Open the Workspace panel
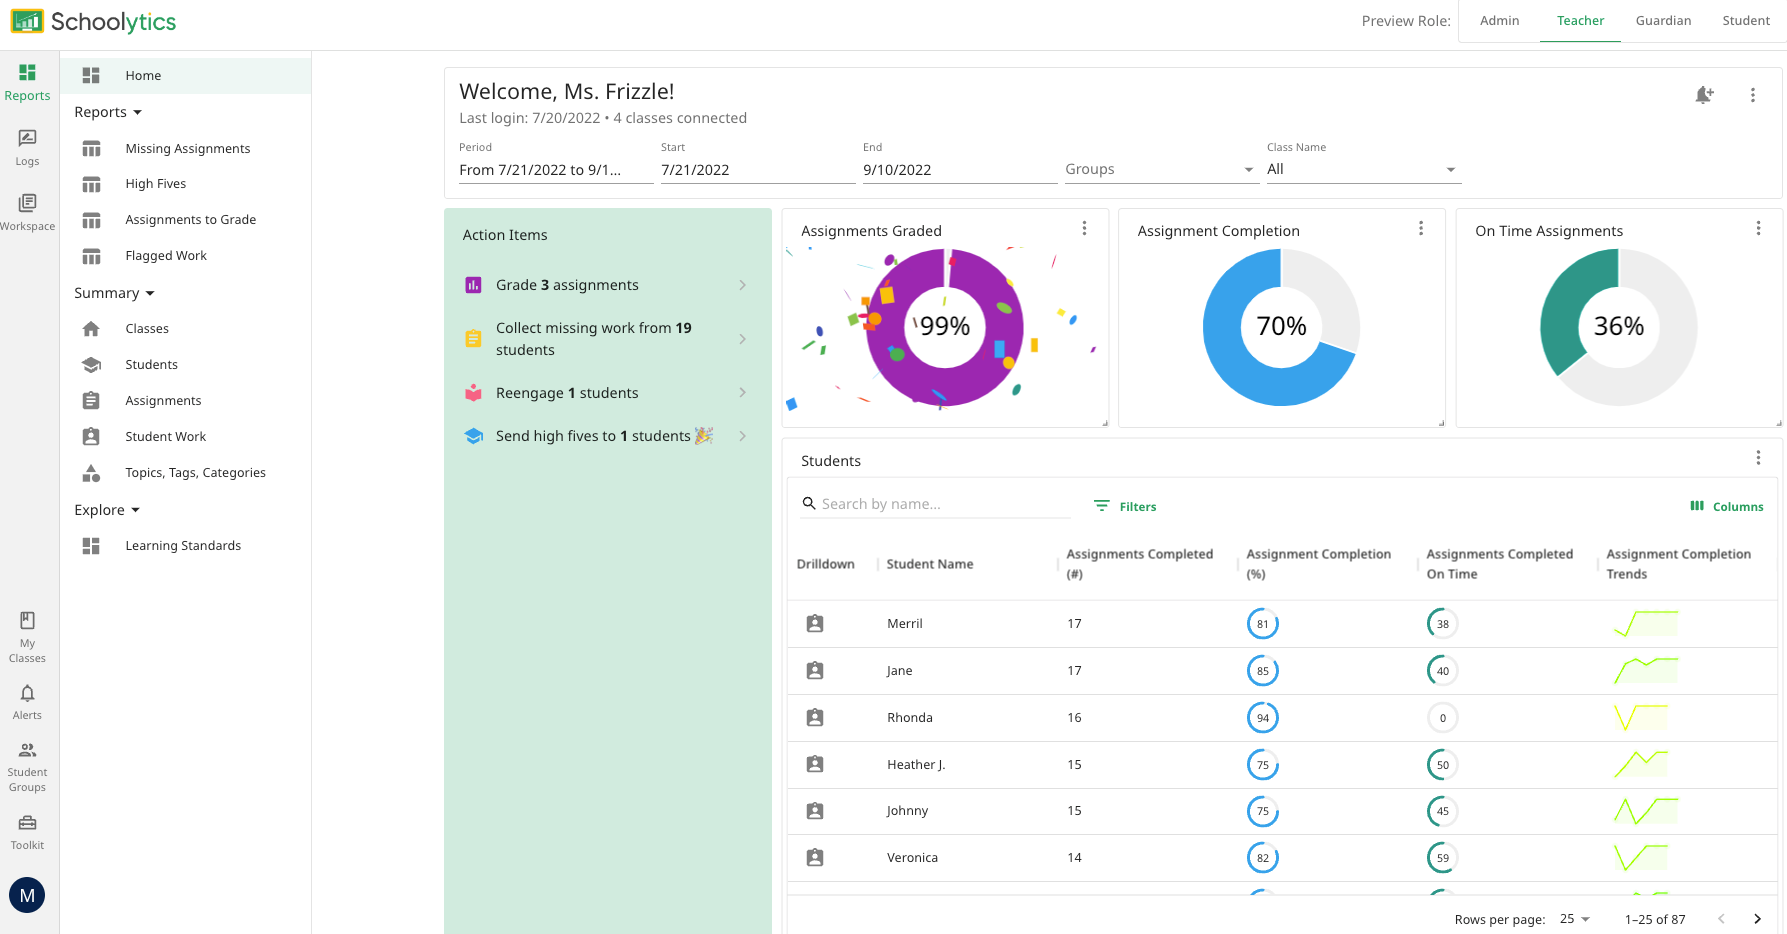This screenshot has width=1787, height=934. pyautogui.click(x=27, y=210)
